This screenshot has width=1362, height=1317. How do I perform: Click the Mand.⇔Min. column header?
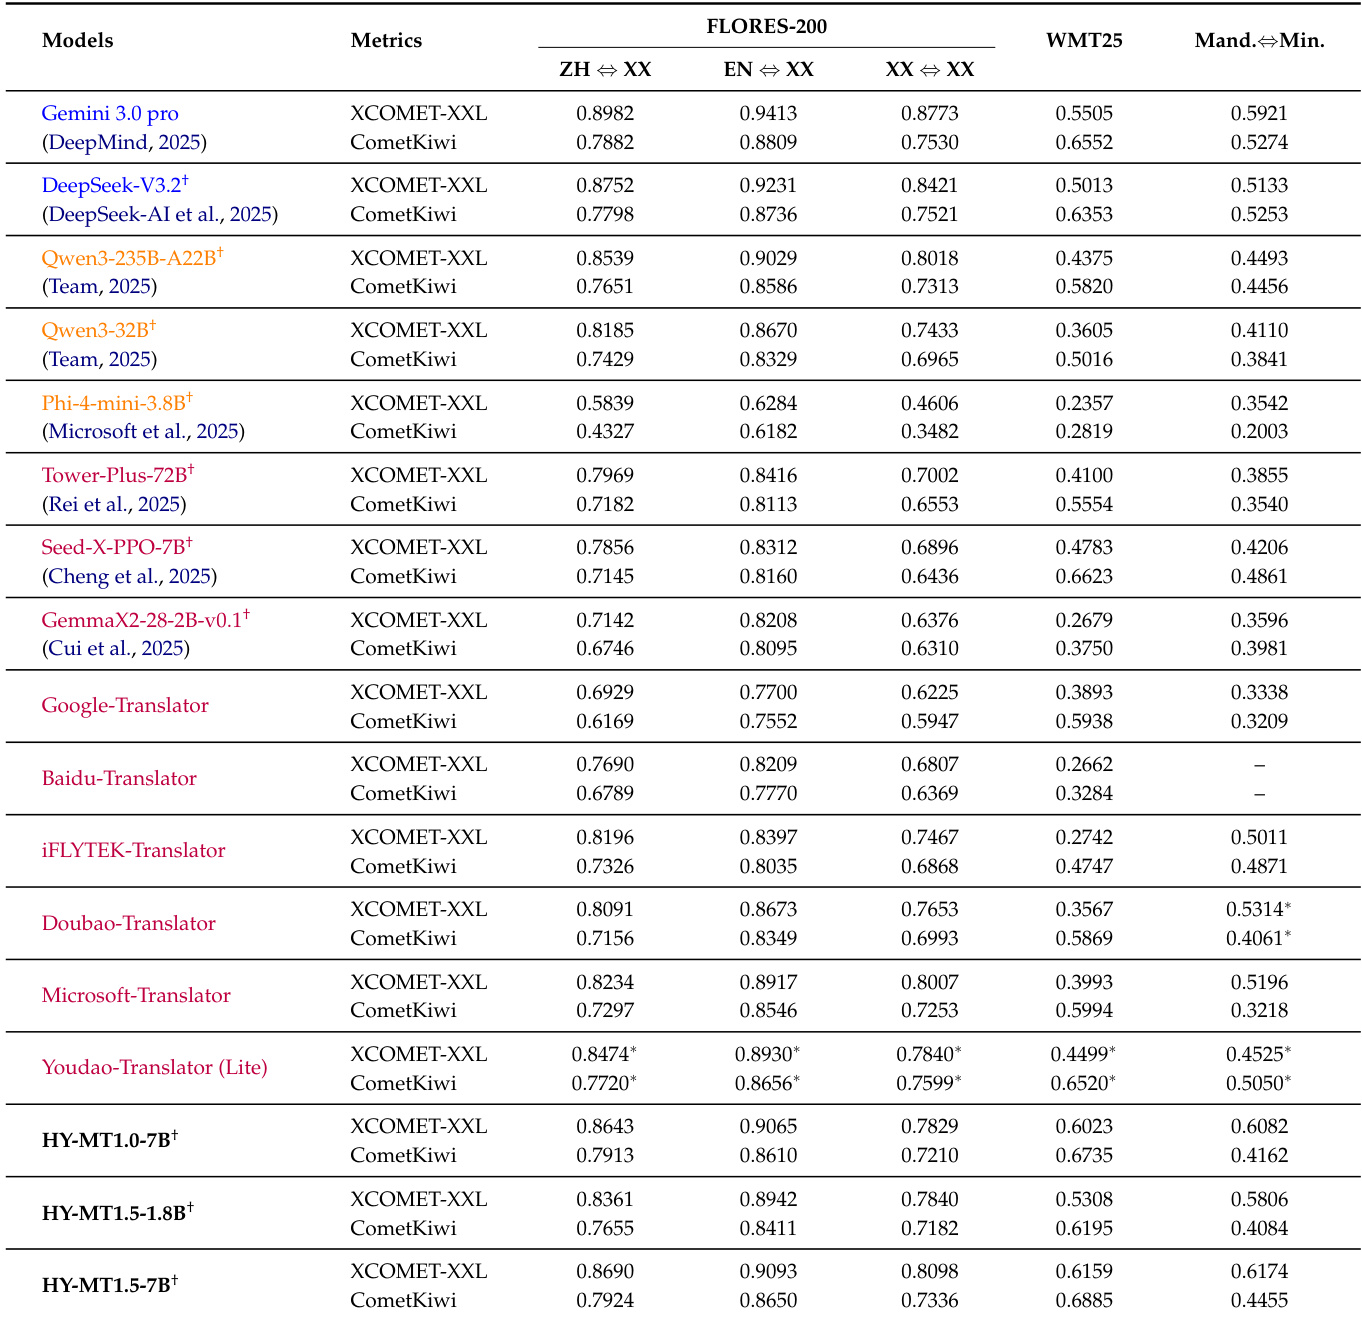1259,41
